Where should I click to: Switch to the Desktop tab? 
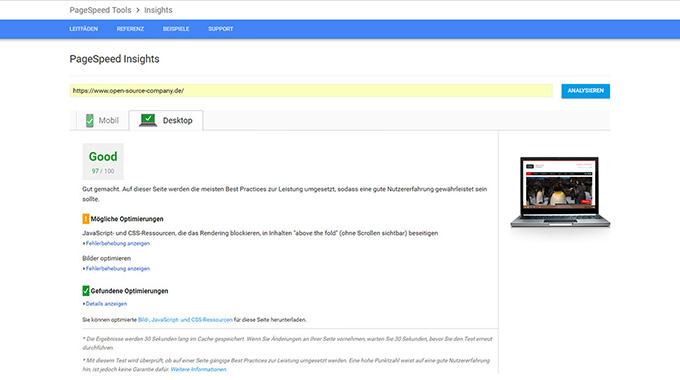166,121
